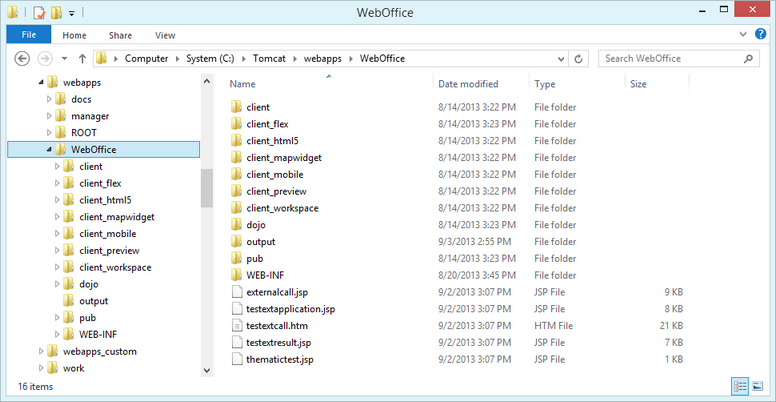Screen dimensions: 776x402
Task: Switch to the View ribbon tab
Action: pyautogui.click(x=165, y=35)
